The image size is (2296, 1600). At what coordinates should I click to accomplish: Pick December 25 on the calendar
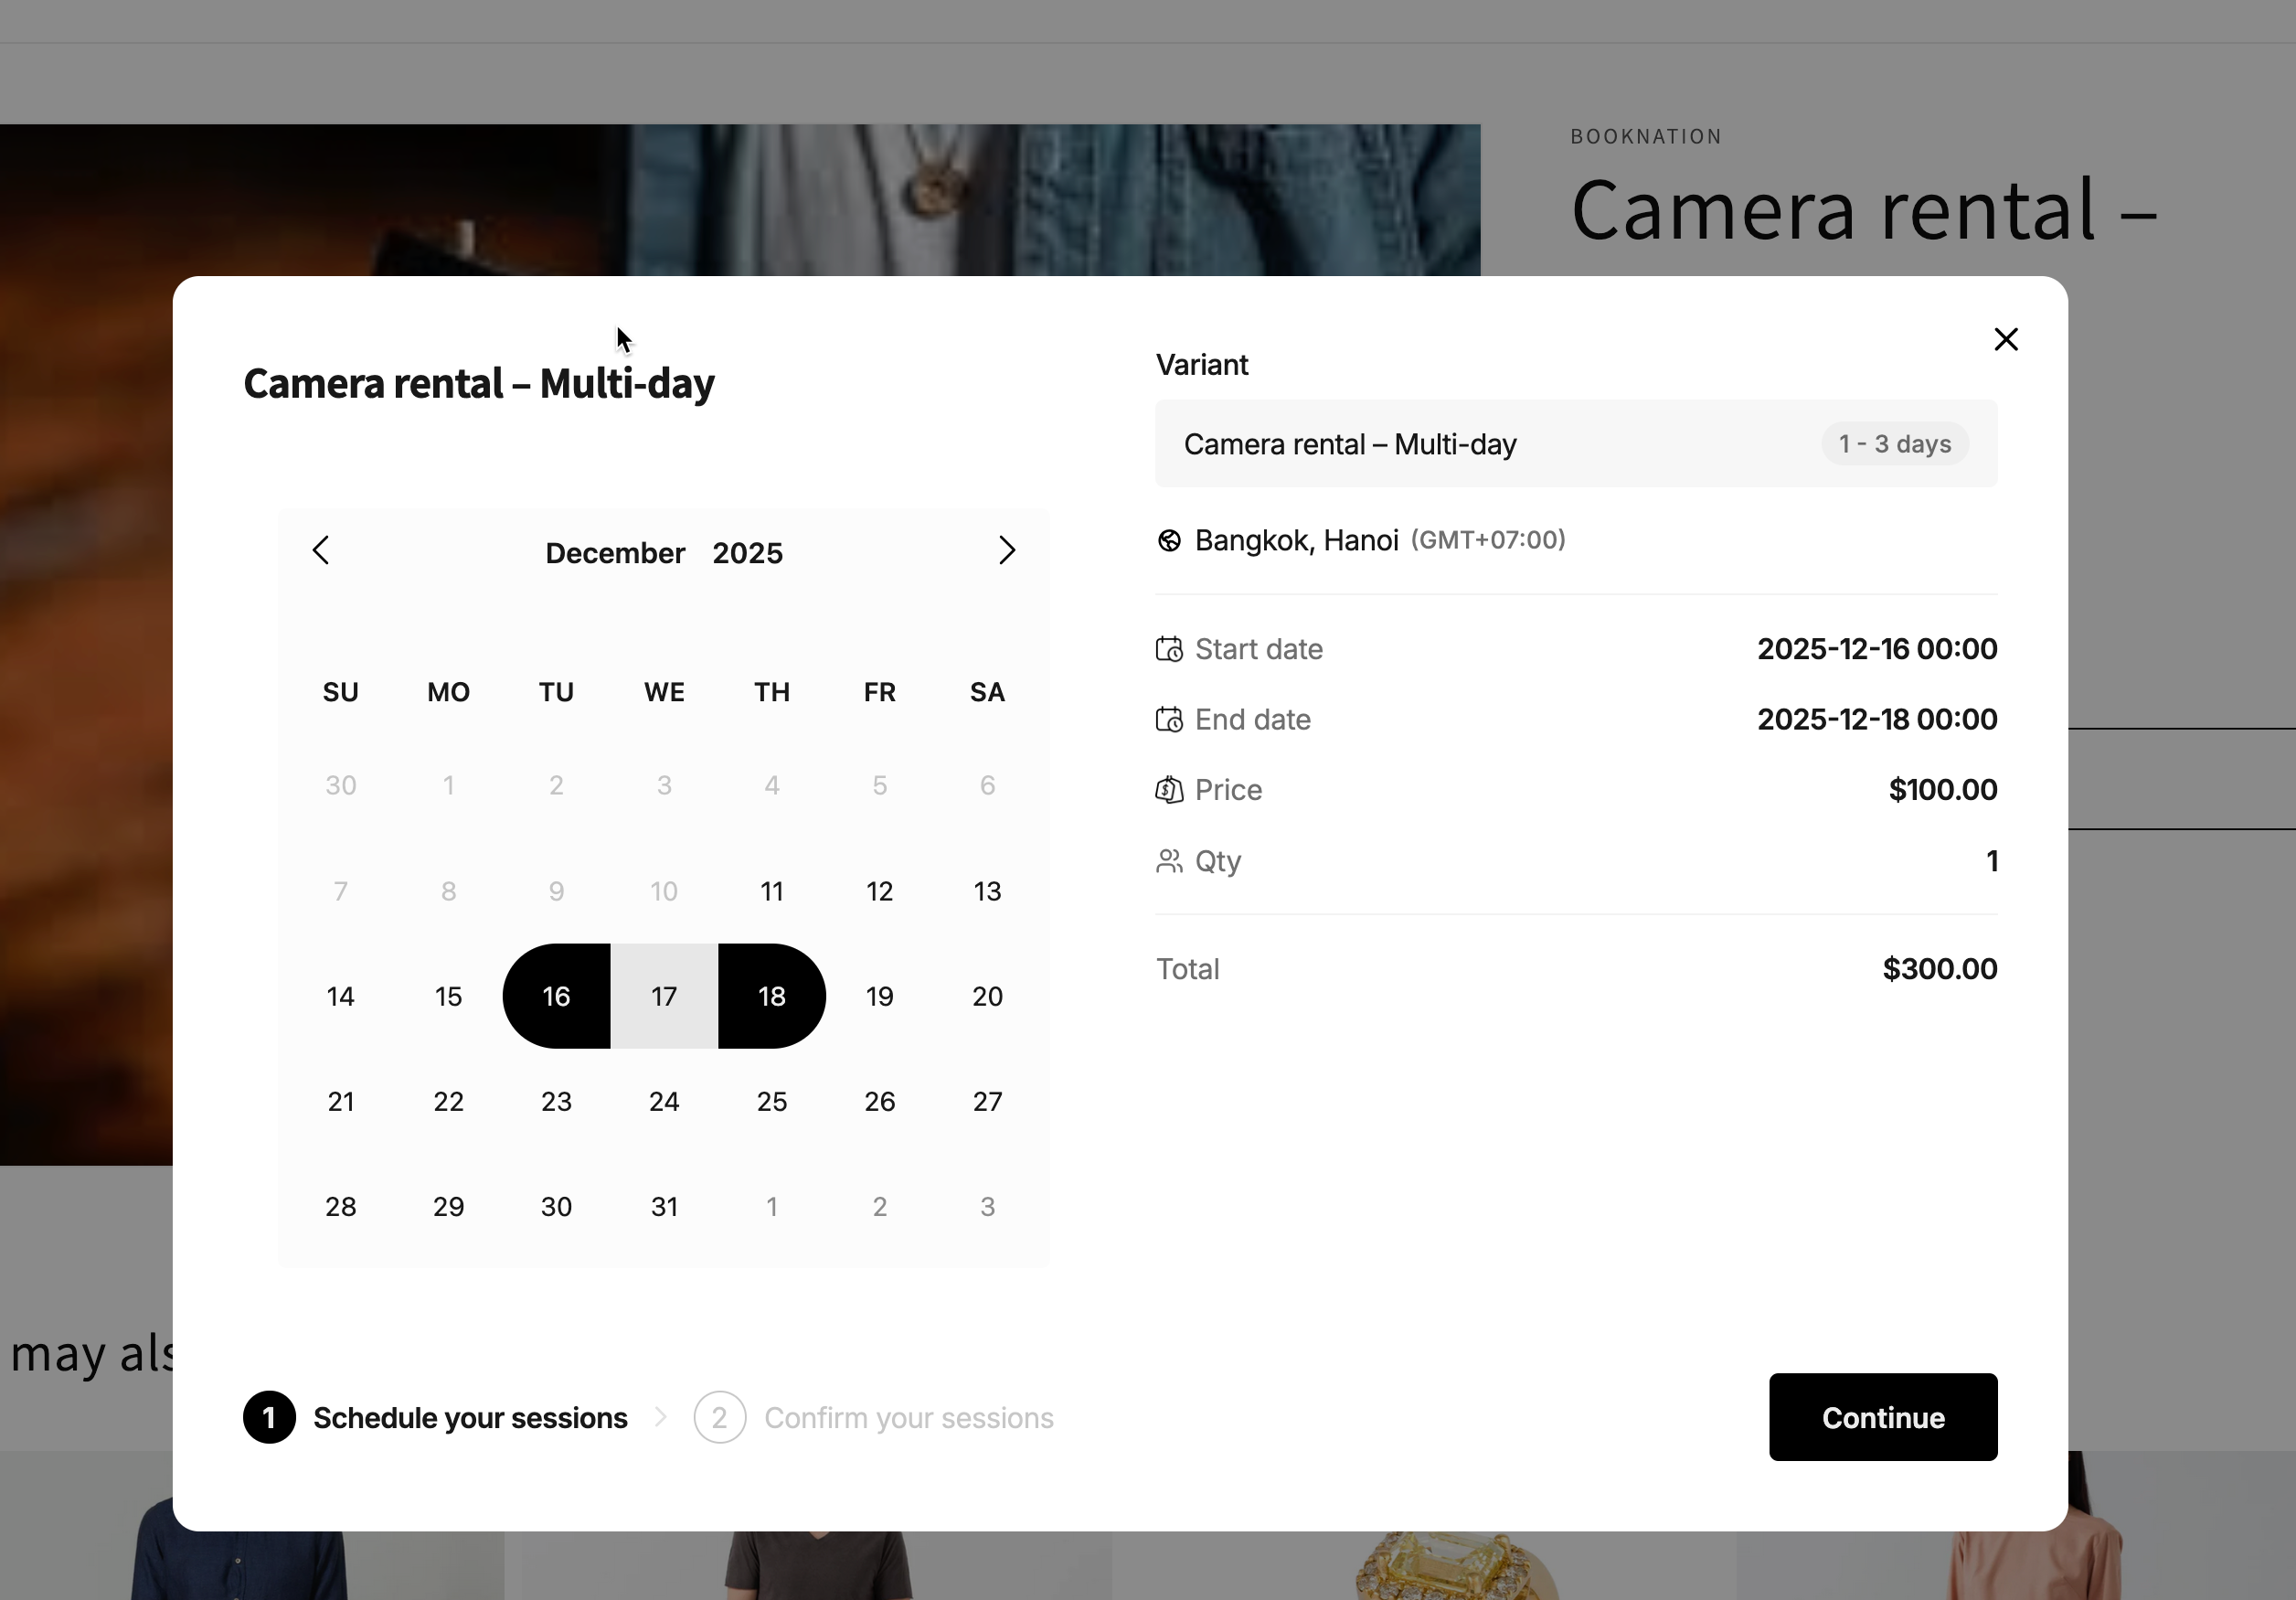[771, 1102]
